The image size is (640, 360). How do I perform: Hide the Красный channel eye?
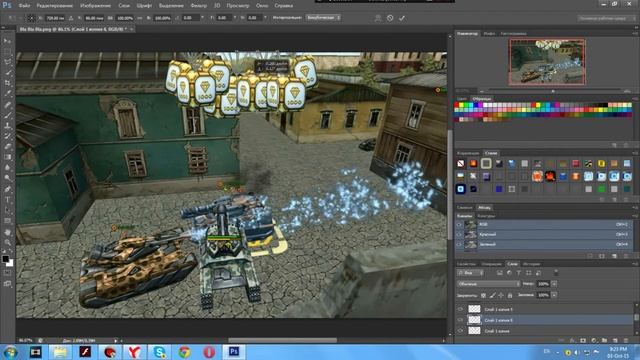pyautogui.click(x=459, y=234)
